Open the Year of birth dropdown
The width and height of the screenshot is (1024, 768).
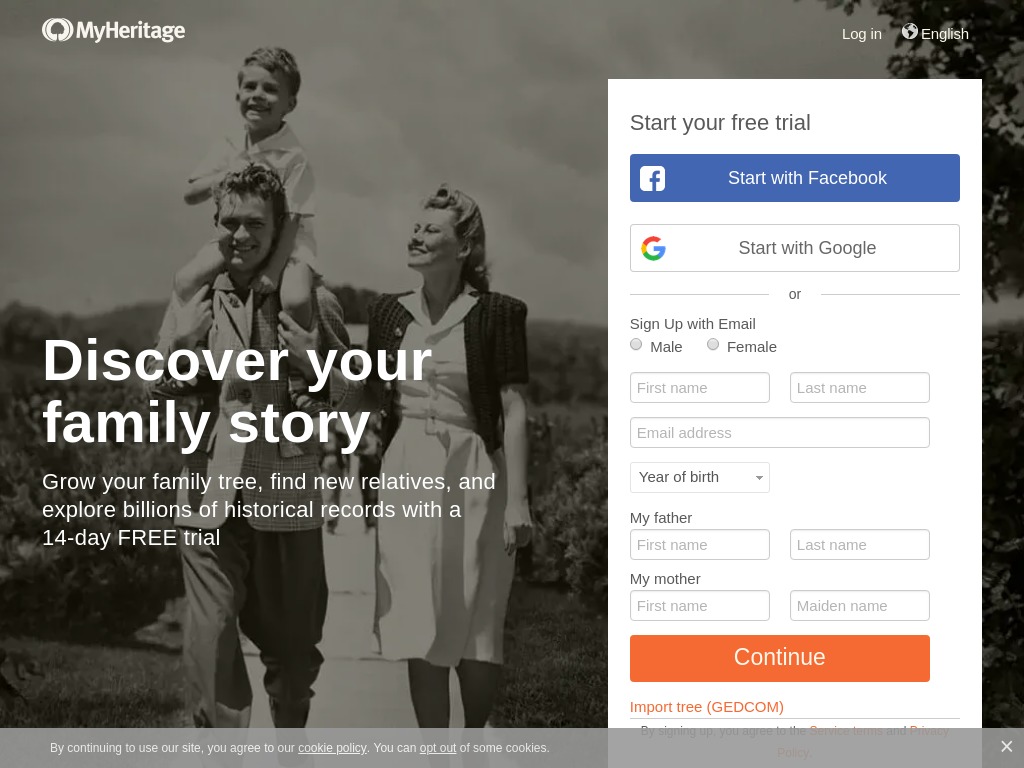tap(699, 477)
